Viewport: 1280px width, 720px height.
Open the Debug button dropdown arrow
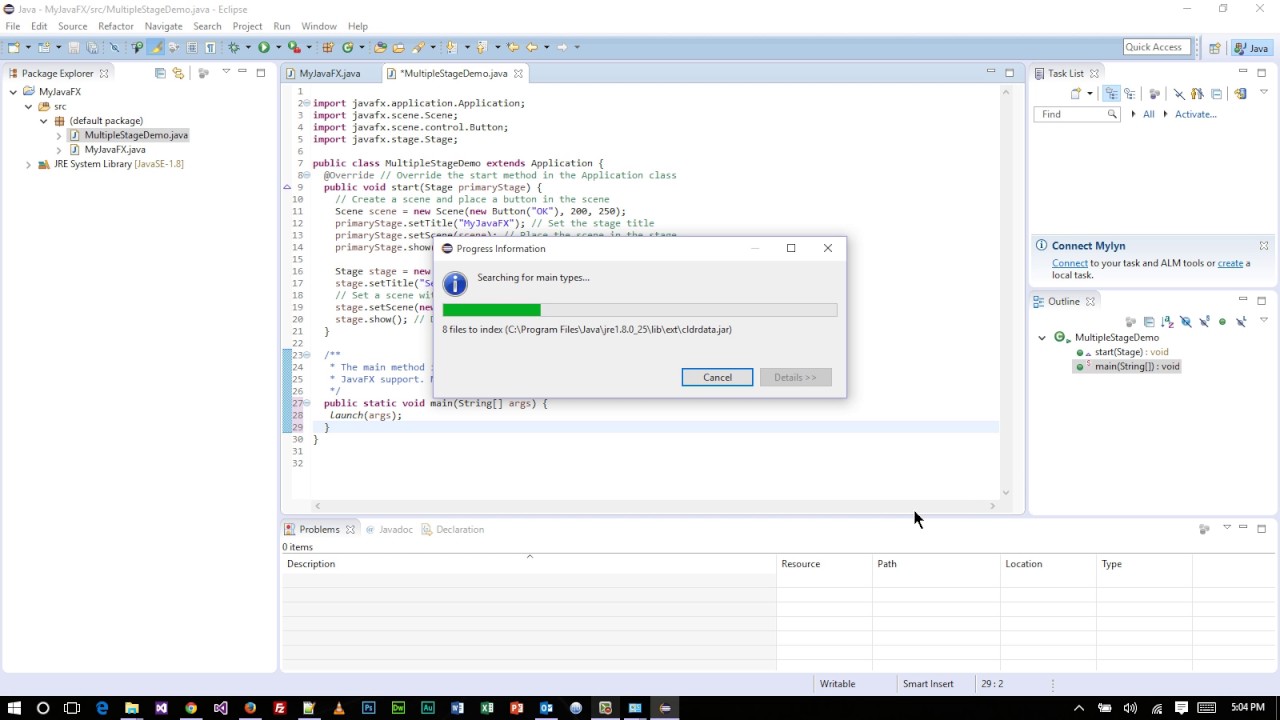tap(247, 47)
